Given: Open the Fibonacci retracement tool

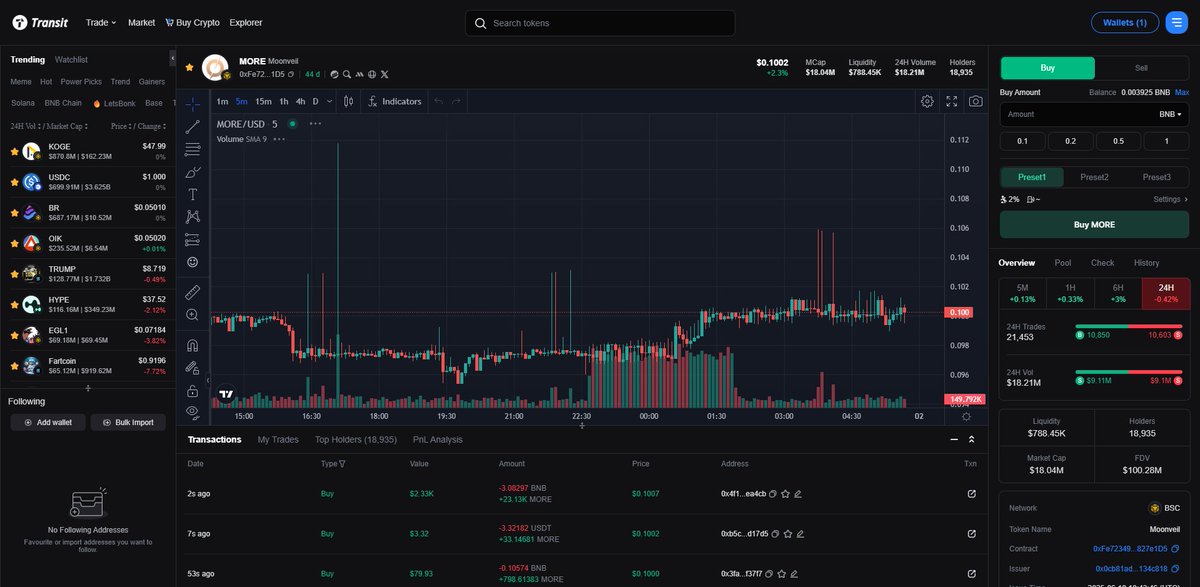Looking at the screenshot, I should pyautogui.click(x=193, y=149).
